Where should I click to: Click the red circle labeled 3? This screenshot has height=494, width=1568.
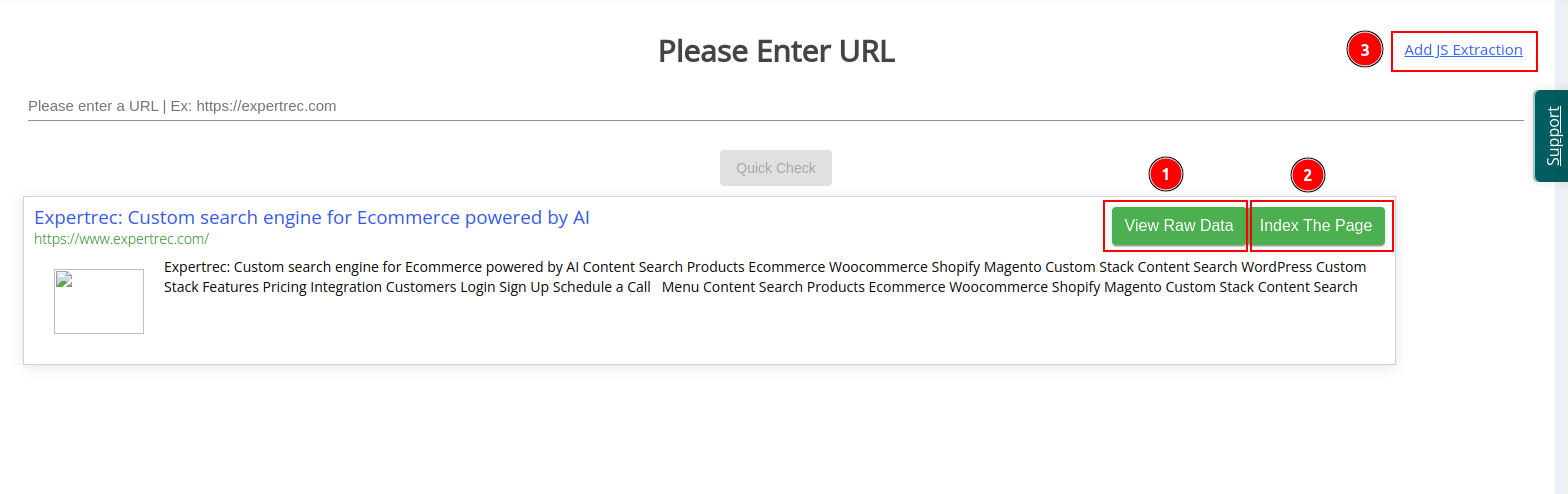[x=1364, y=50]
